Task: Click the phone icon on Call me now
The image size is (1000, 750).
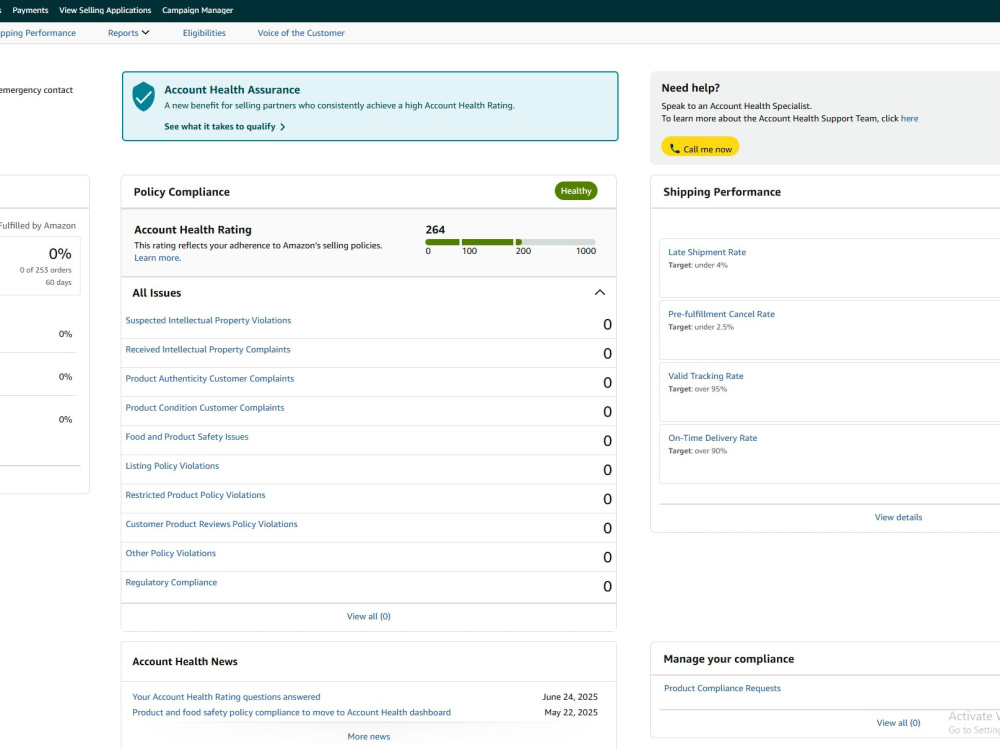Action: 674,149
